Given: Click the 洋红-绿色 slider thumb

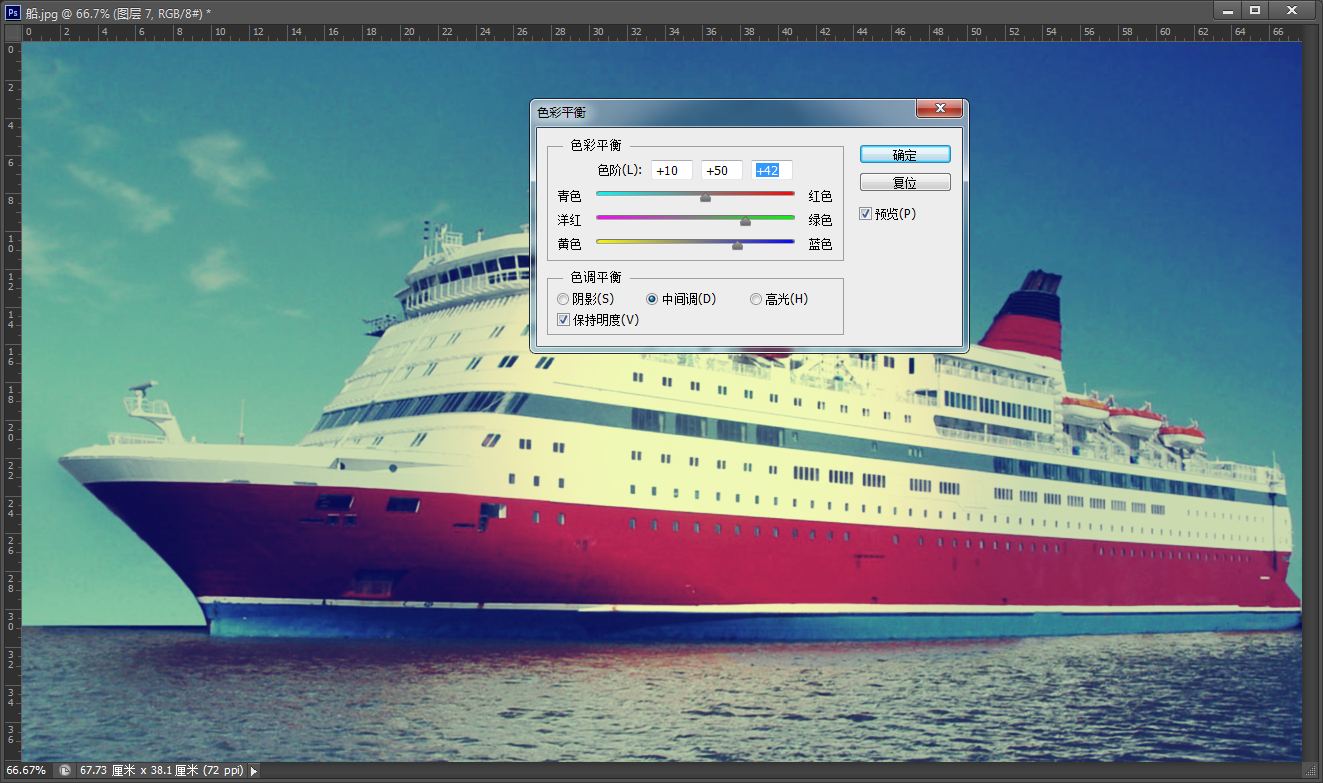Looking at the screenshot, I should click(x=745, y=221).
